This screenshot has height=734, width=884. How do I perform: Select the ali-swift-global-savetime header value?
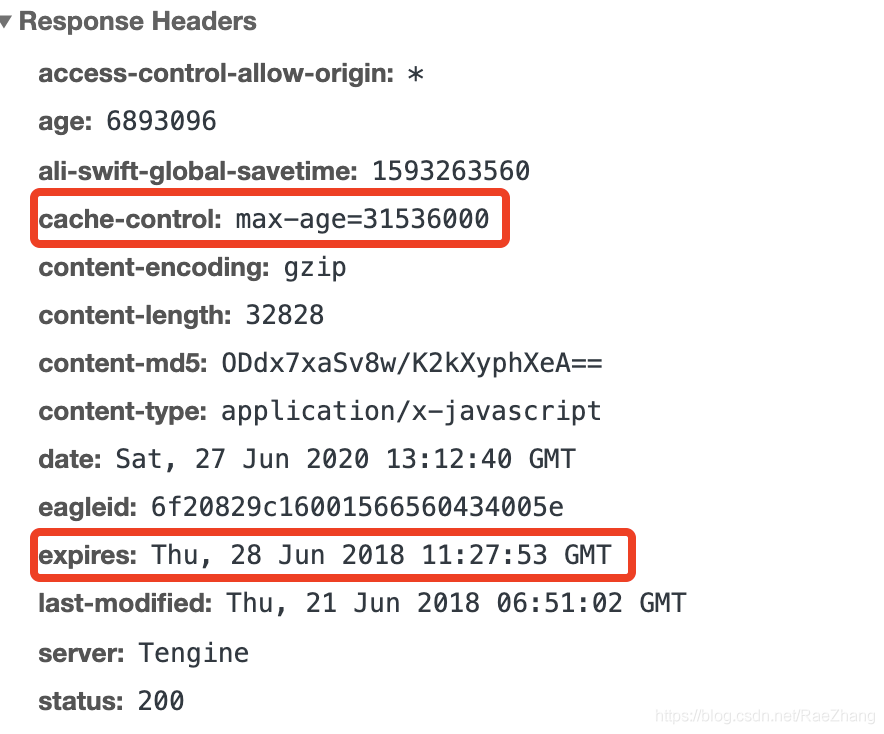point(450,171)
